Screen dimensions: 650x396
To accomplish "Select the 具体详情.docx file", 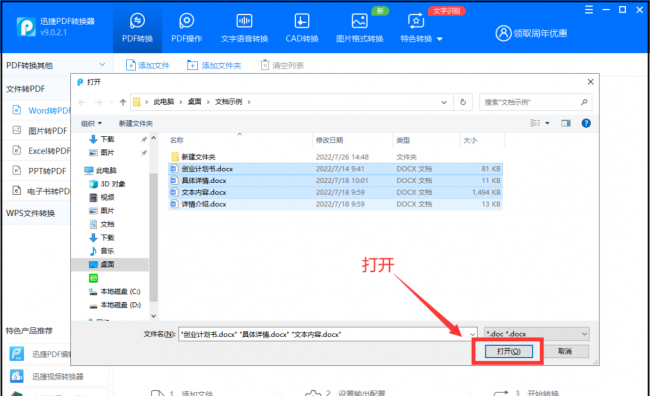I will [x=335, y=180].
